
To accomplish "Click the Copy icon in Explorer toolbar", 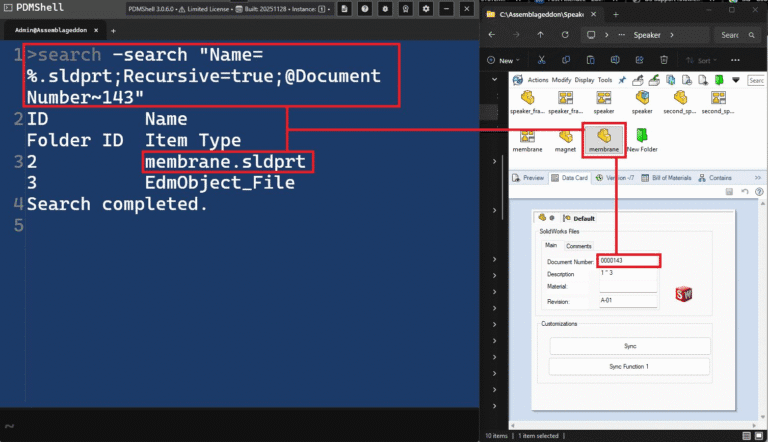I will click(x=566, y=60).
